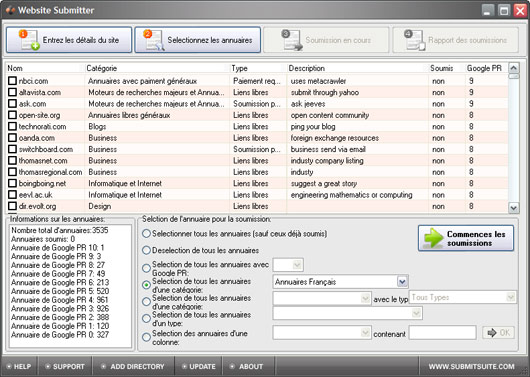The width and height of the screenshot is (530, 377).
Task: Open the 'Selectionnez les annuaires' step
Action: click(x=198, y=40)
